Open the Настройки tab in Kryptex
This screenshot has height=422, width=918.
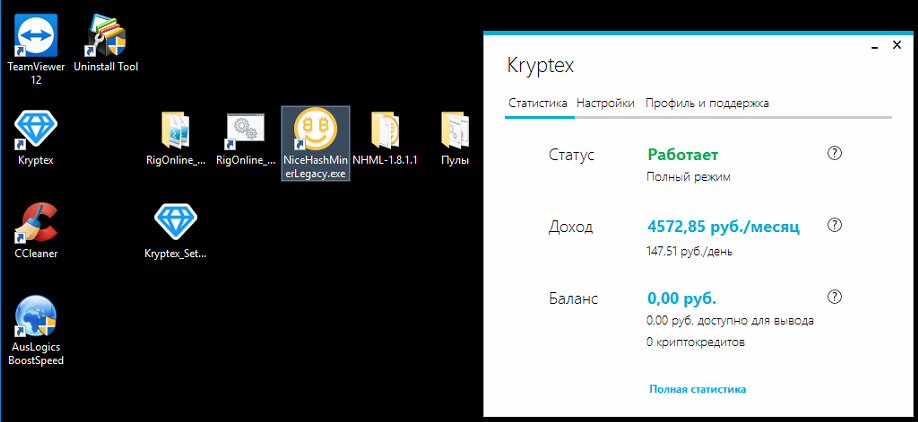[605, 103]
